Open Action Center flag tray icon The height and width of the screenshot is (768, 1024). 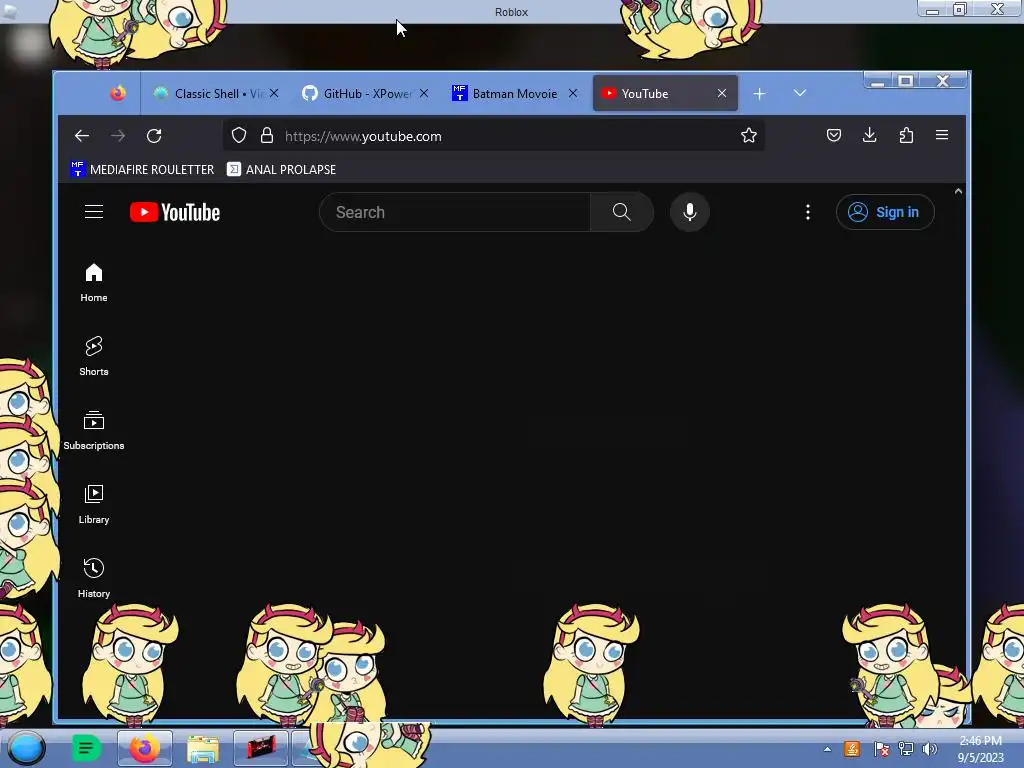[x=881, y=749]
